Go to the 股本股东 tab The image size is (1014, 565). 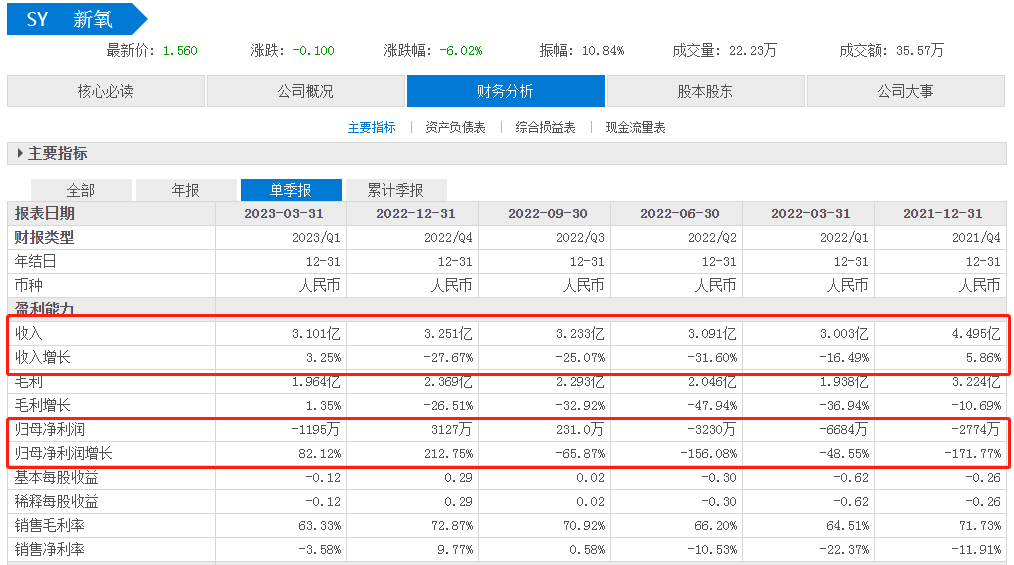[705, 91]
